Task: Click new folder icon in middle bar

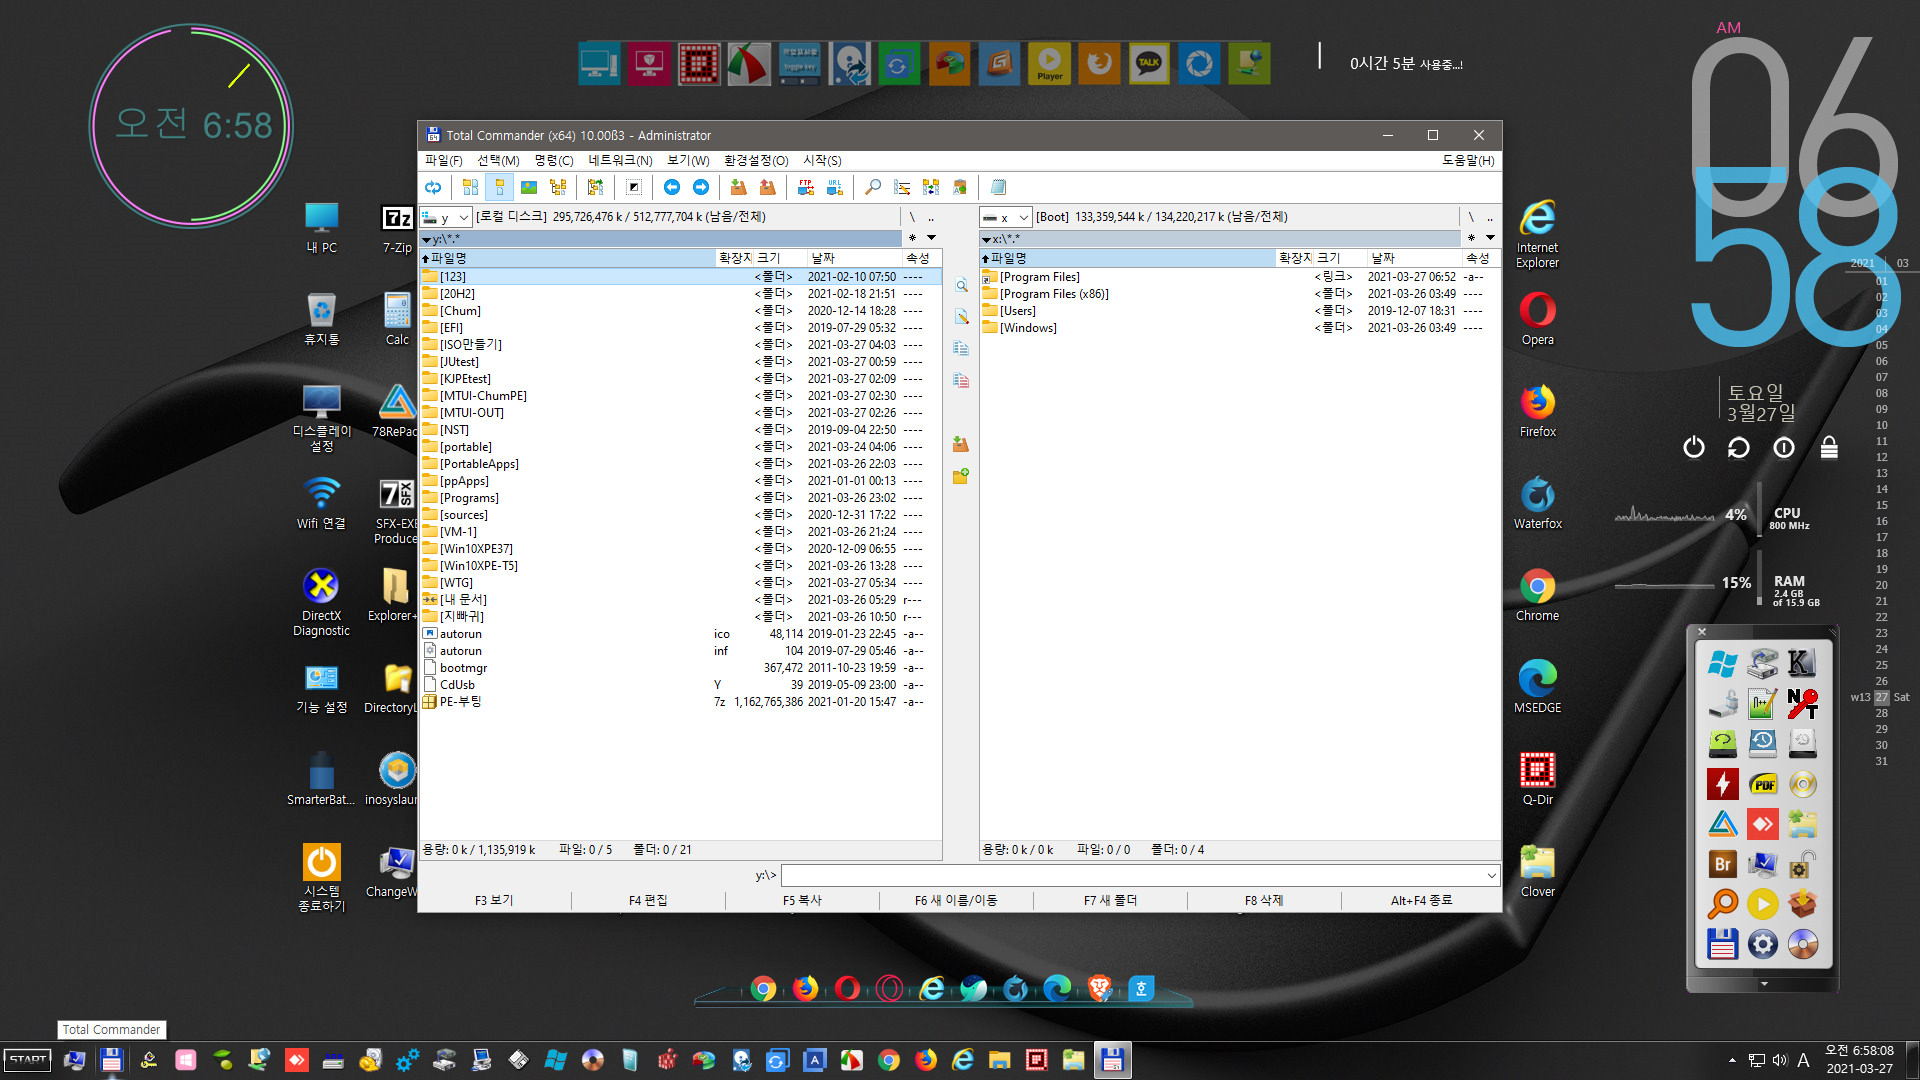Action: click(961, 476)
